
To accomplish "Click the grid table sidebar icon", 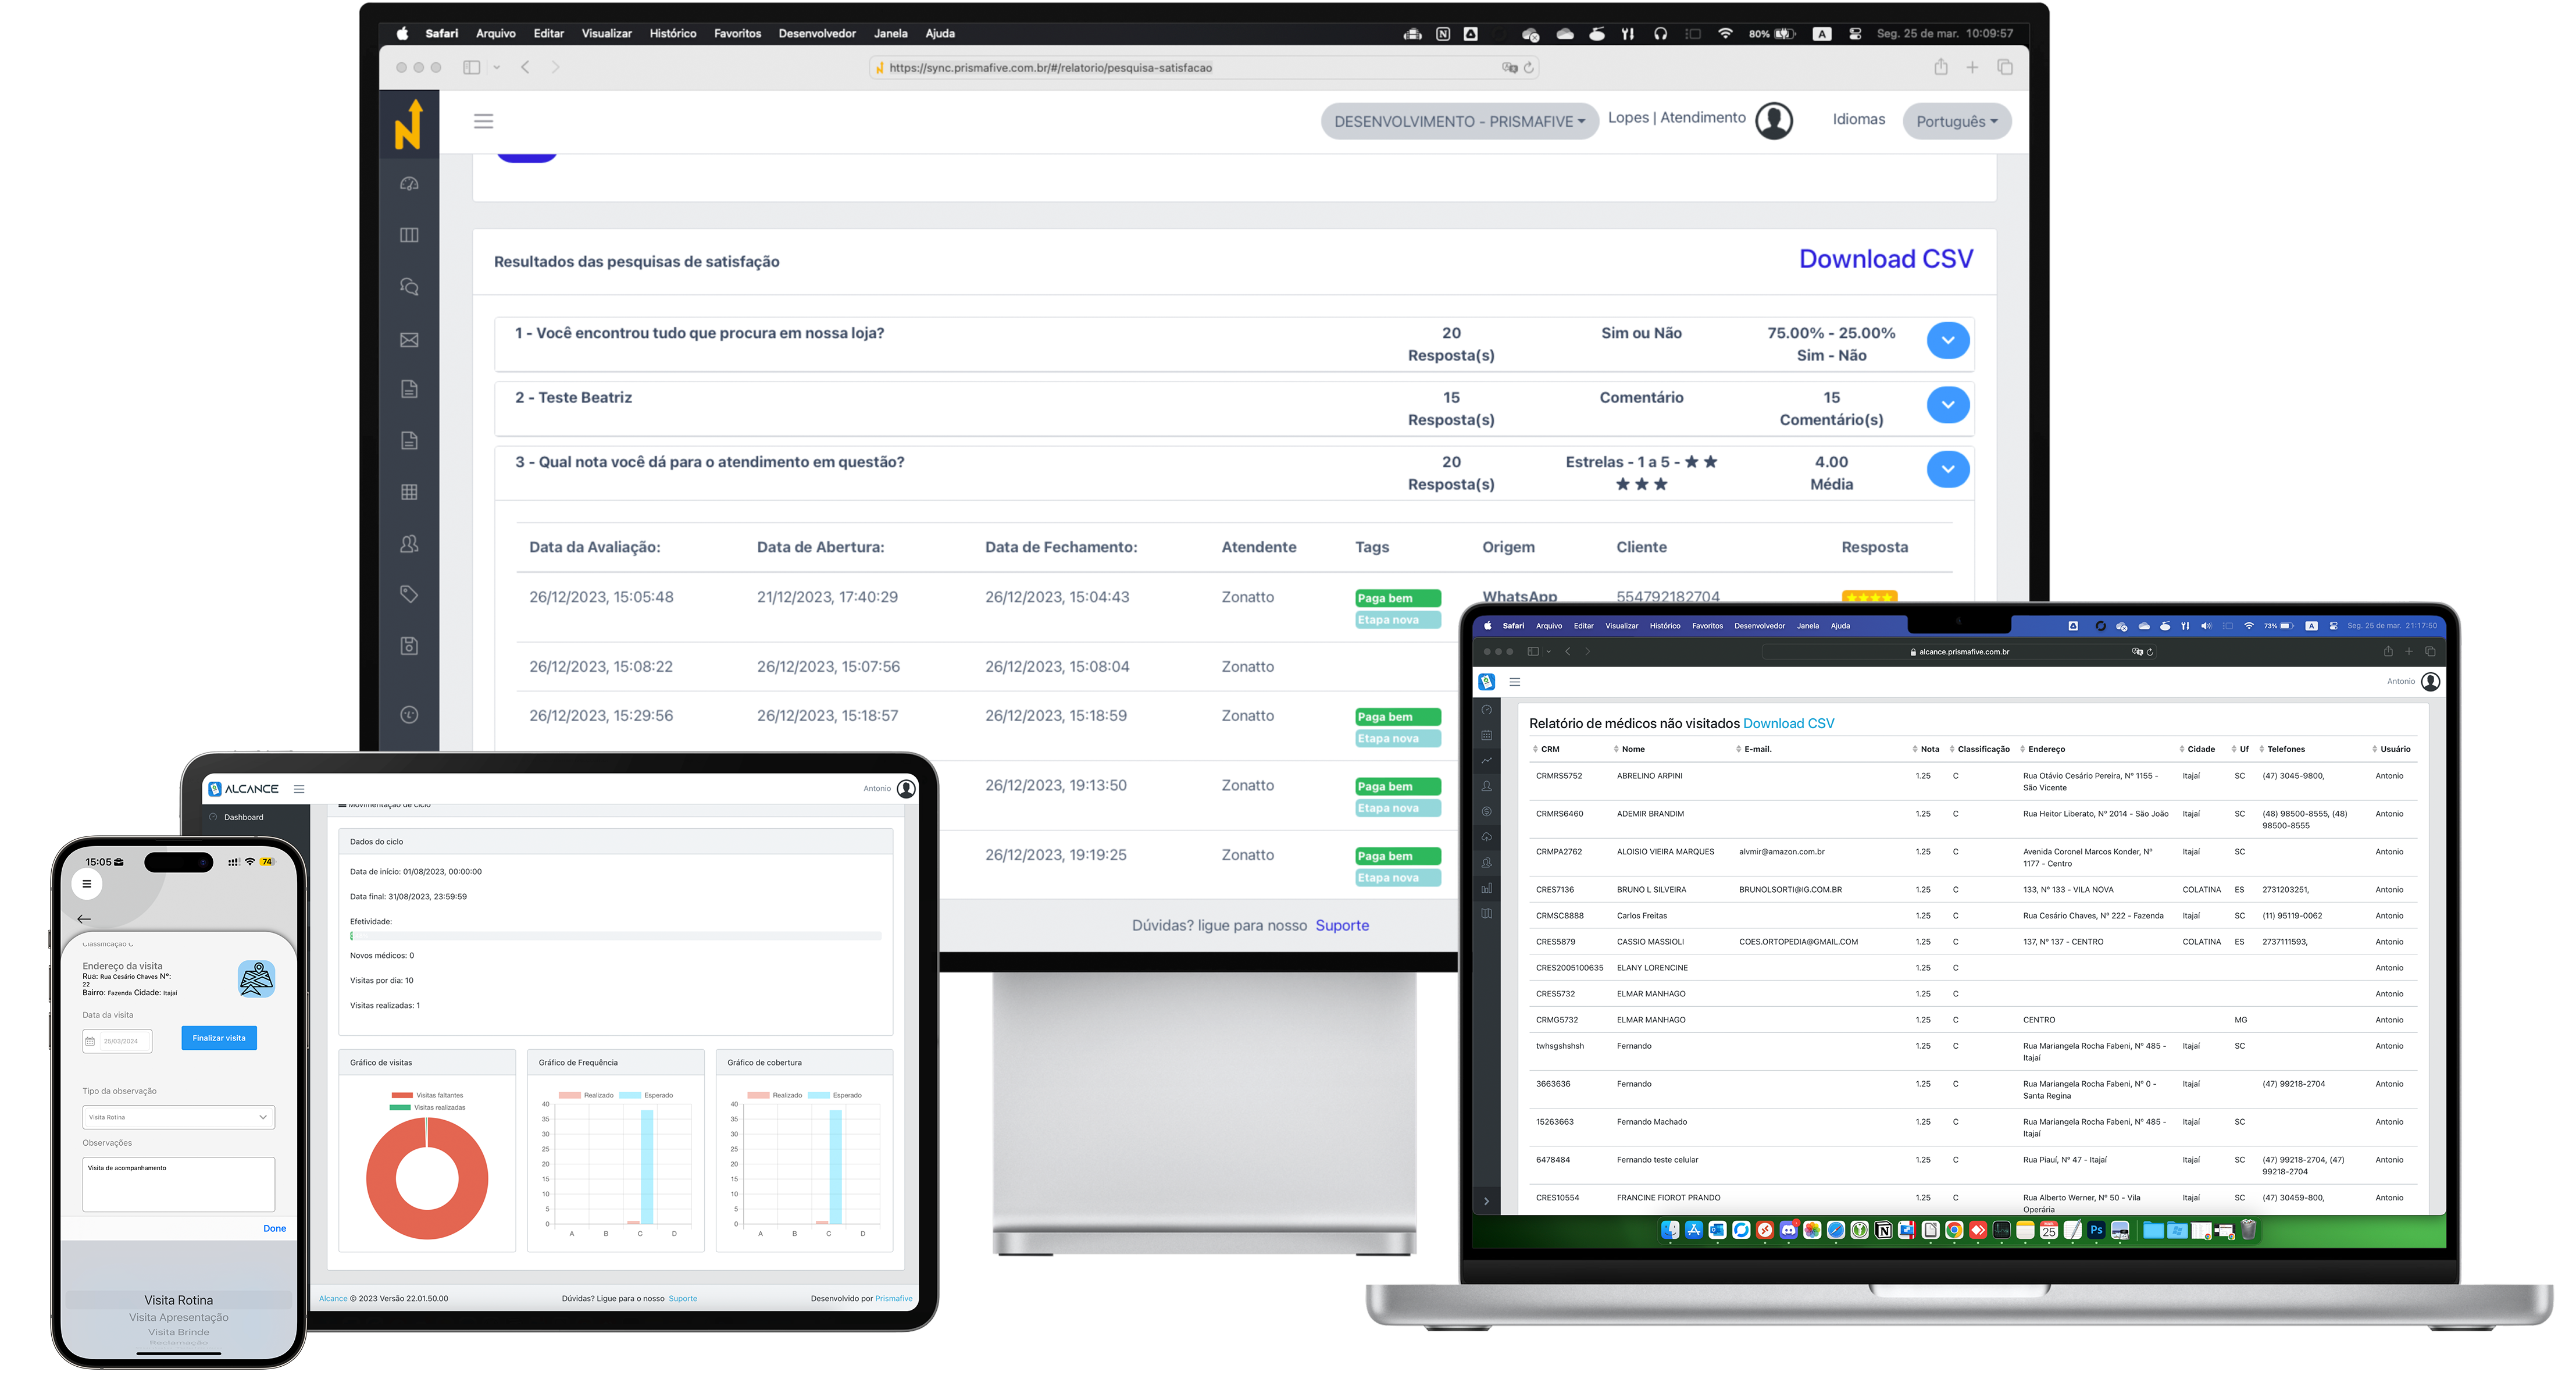I will click(409, 492).
